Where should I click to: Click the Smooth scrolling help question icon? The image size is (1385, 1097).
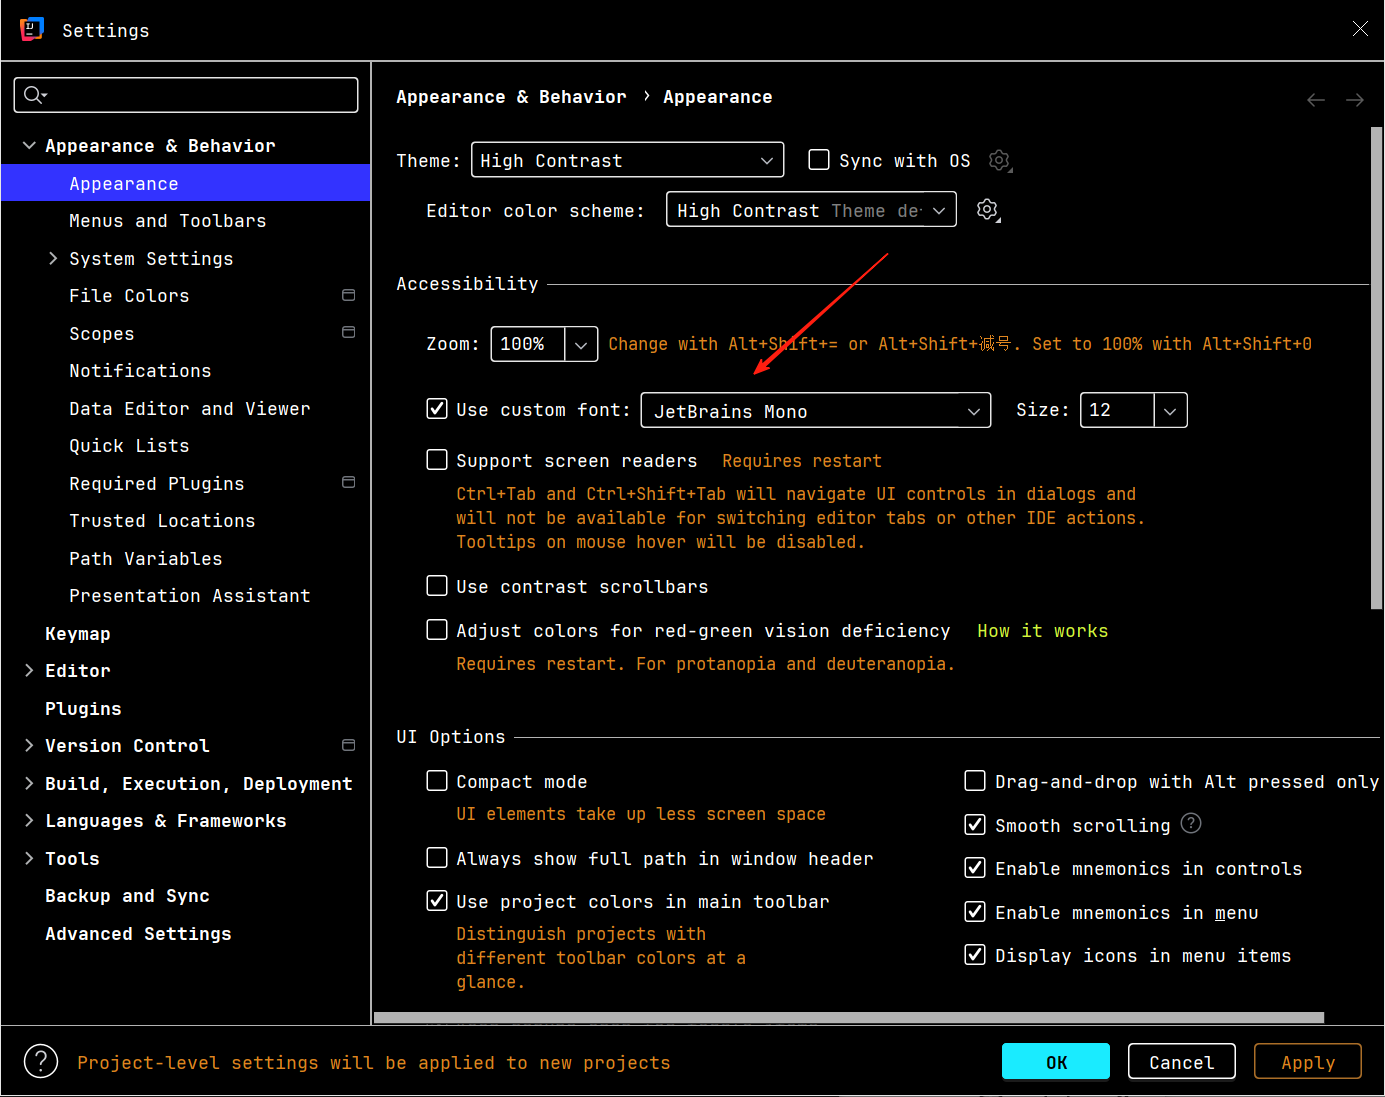1191,824
